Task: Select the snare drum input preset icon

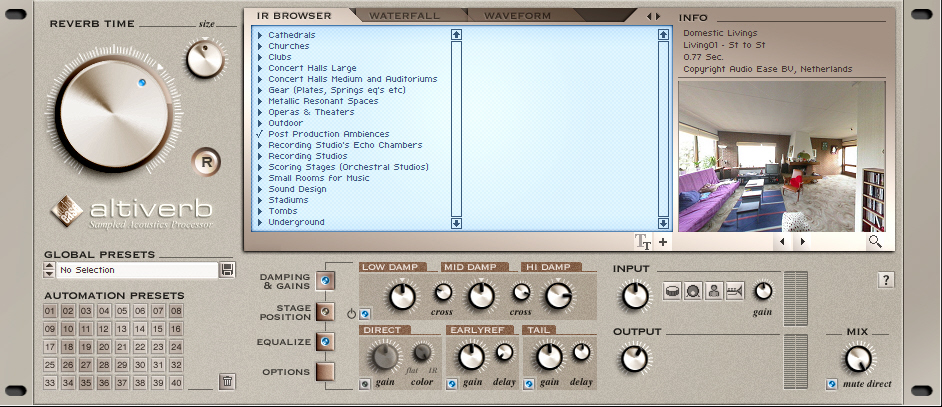Action: [x=672, y=291]
